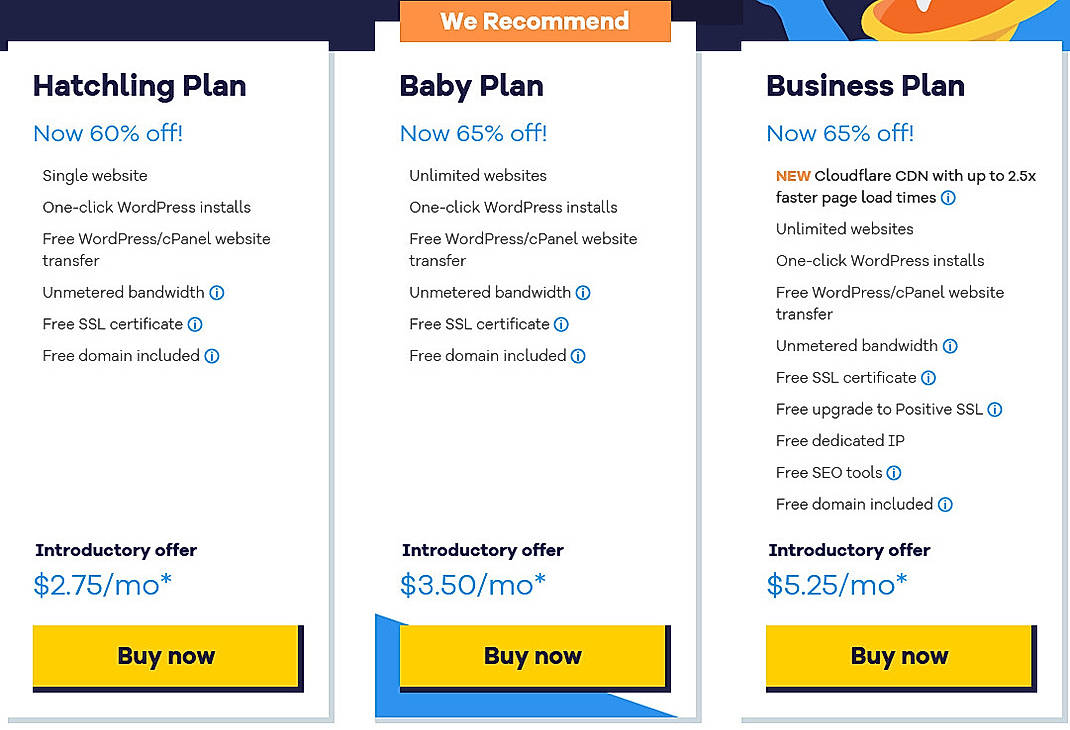Open the Free SSL certificate tooltip in Hatchling Plan
This screenshot has width=1070, height=730.
tap(193, 324)
